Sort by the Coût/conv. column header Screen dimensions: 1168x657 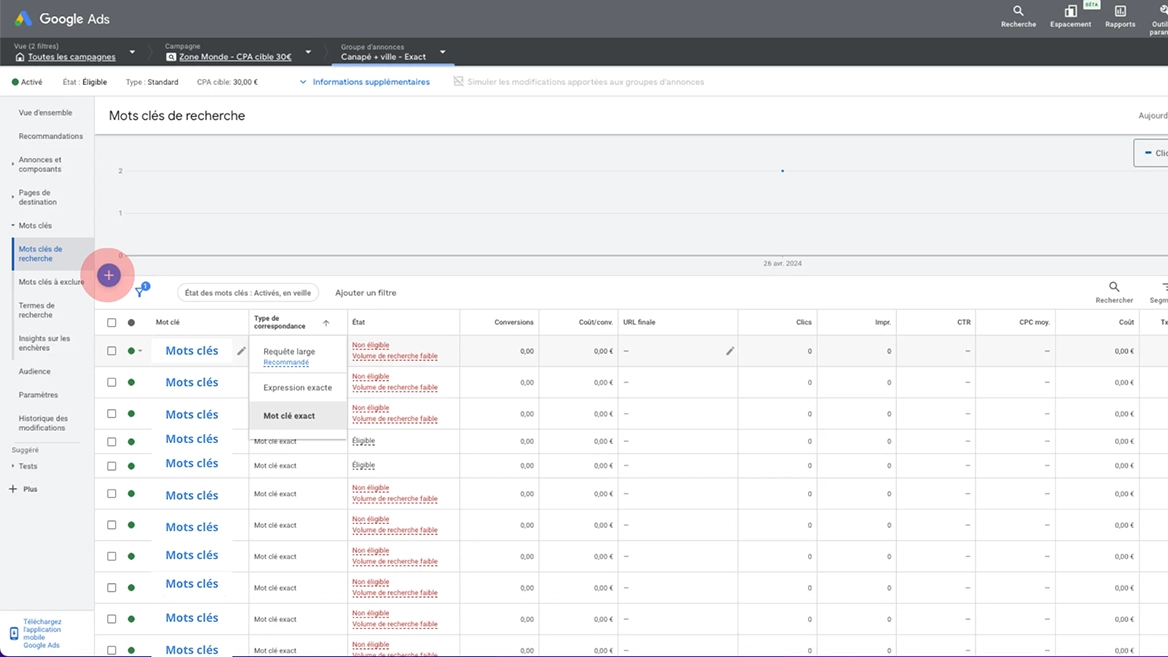[x=596, y=323]
